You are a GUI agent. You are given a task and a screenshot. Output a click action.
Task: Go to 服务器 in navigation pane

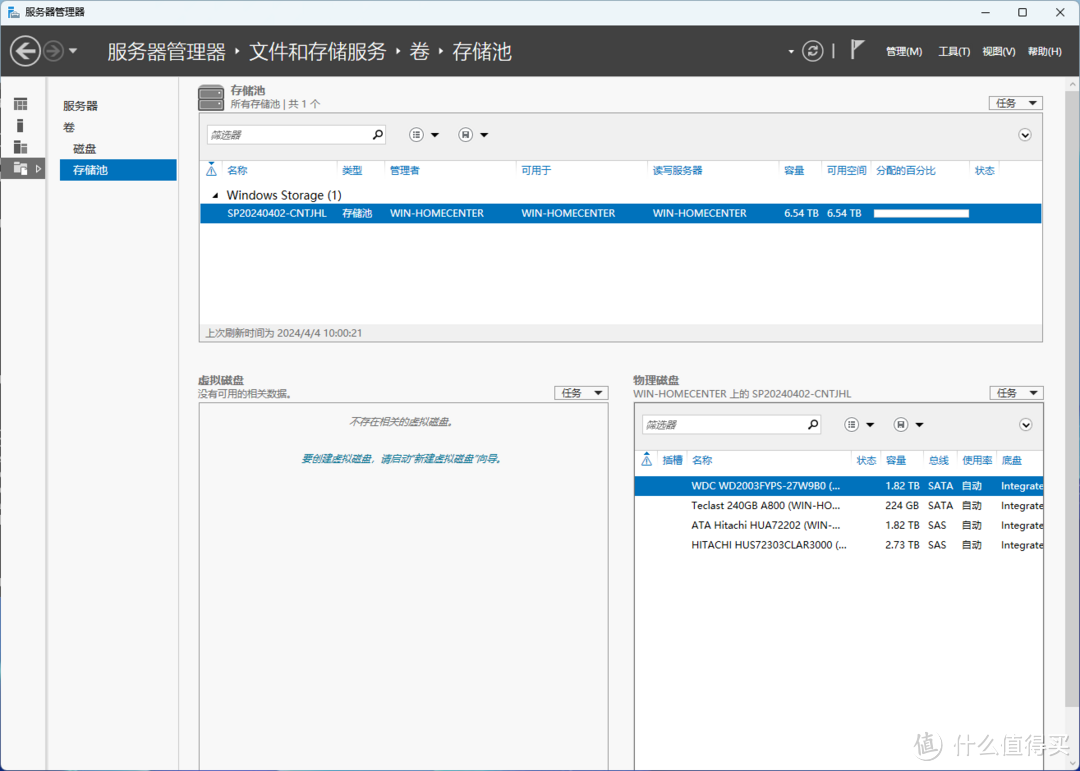pos(81,105)
